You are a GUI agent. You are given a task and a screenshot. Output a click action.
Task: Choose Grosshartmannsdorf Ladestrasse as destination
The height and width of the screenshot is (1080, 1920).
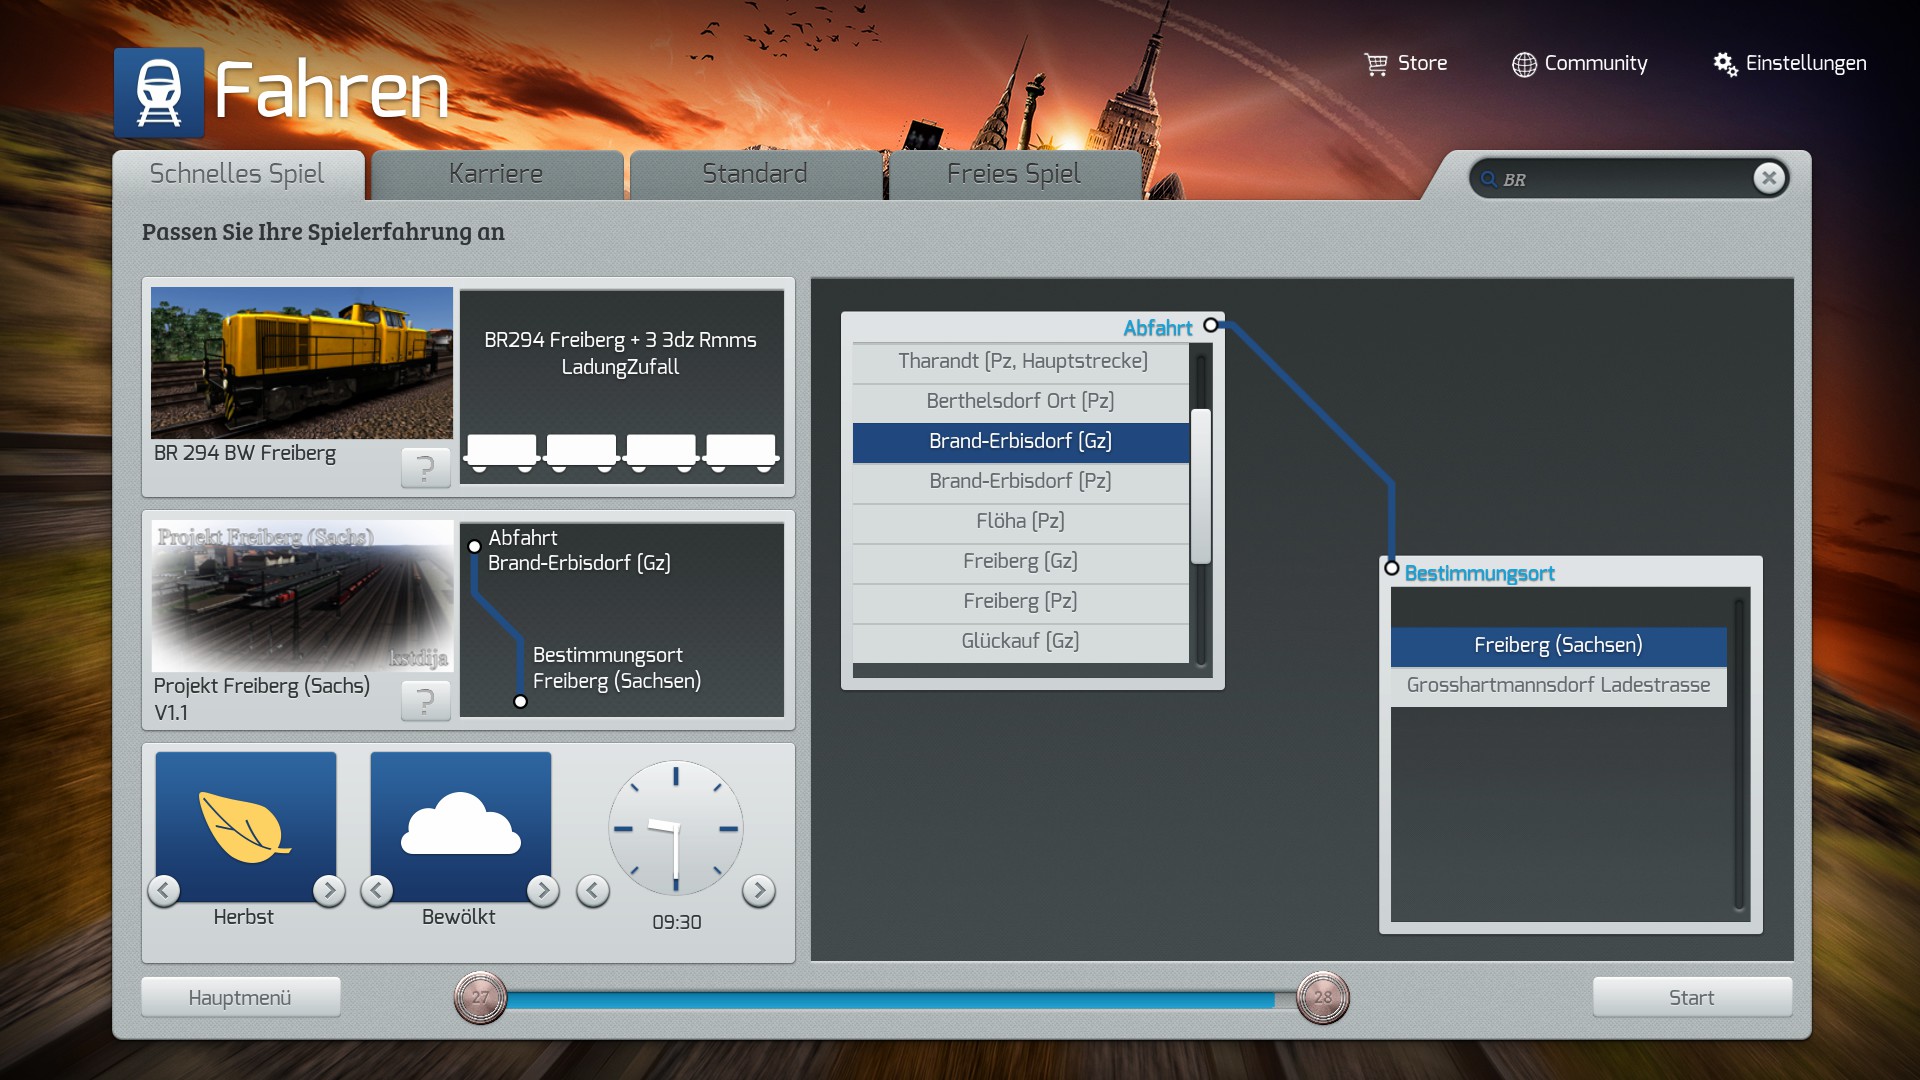(1557, 685)
